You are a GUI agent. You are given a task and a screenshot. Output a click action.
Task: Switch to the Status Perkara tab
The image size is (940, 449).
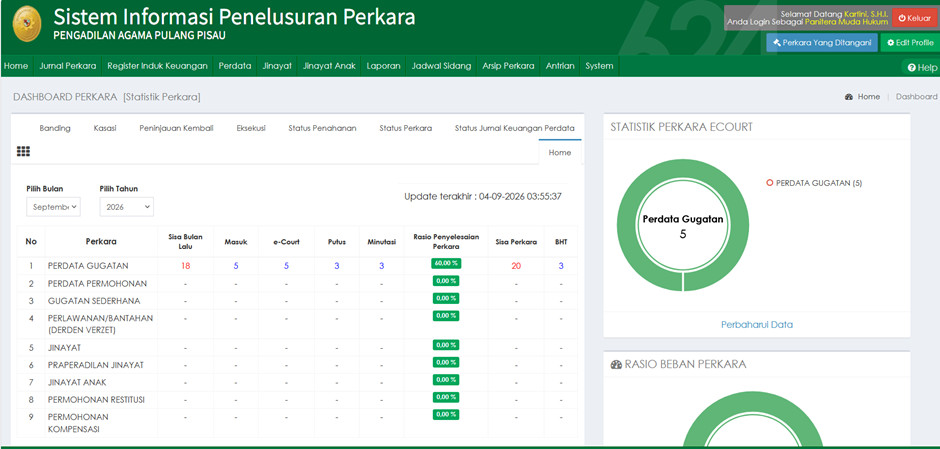406,128
